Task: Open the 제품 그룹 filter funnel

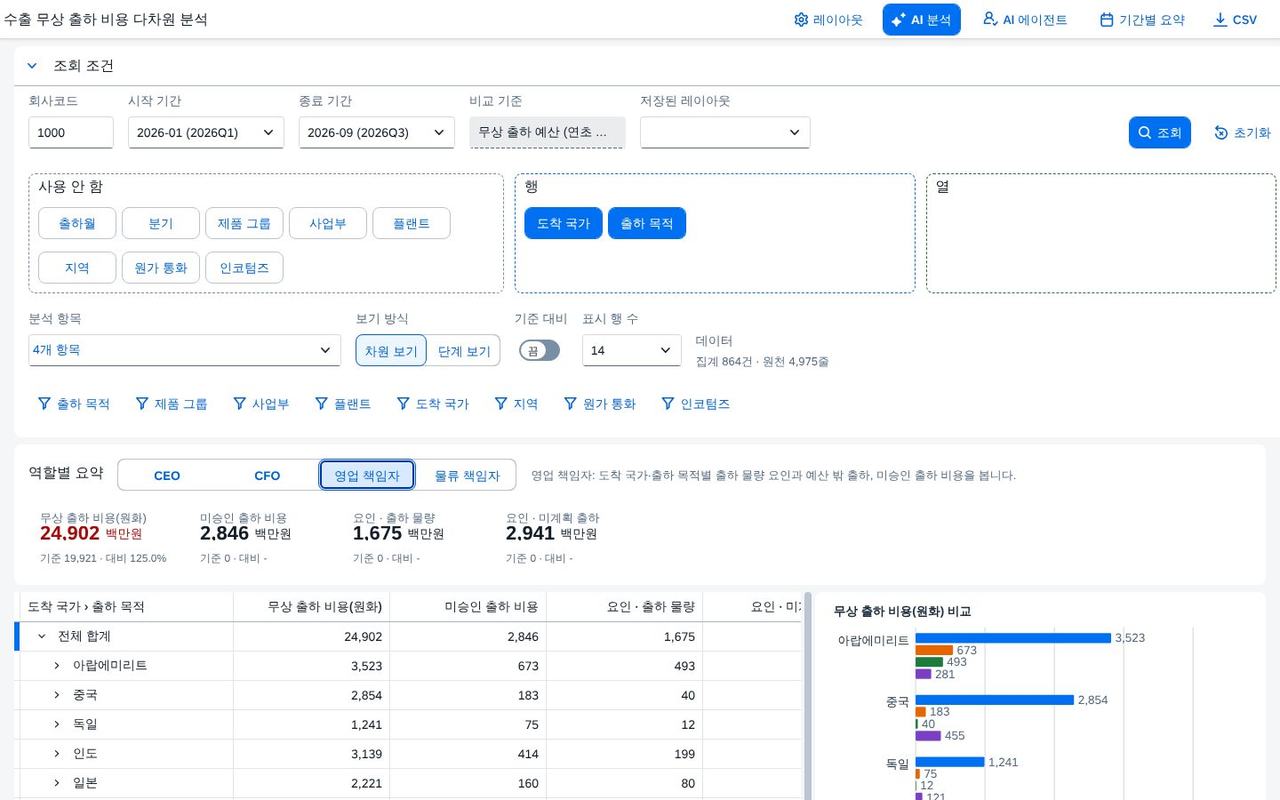Action: click(171, 404)
